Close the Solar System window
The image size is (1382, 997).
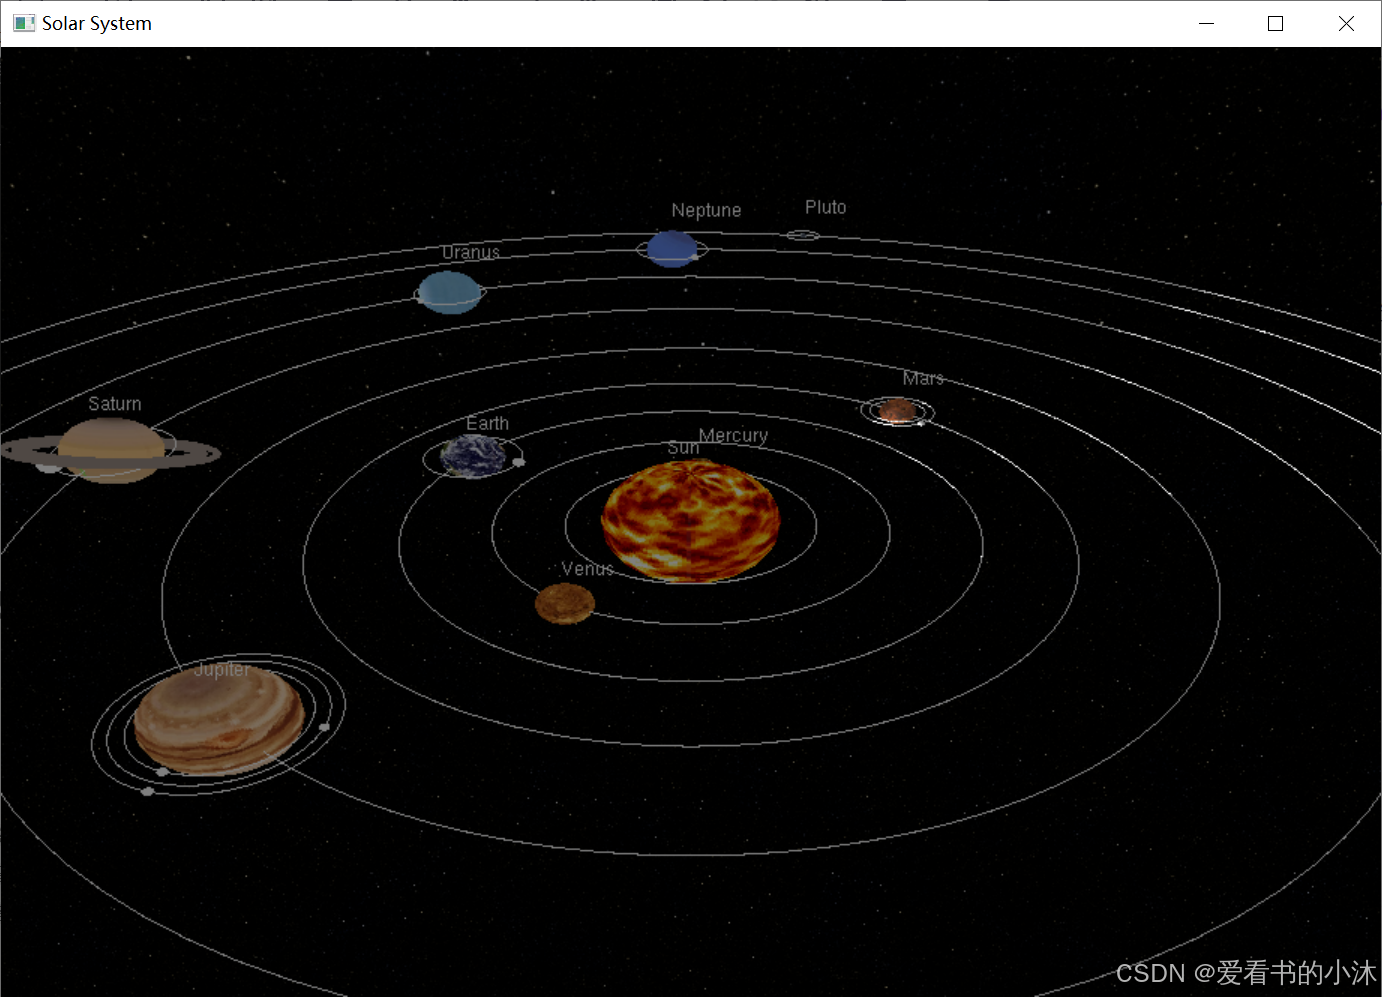coord(1346,23)
